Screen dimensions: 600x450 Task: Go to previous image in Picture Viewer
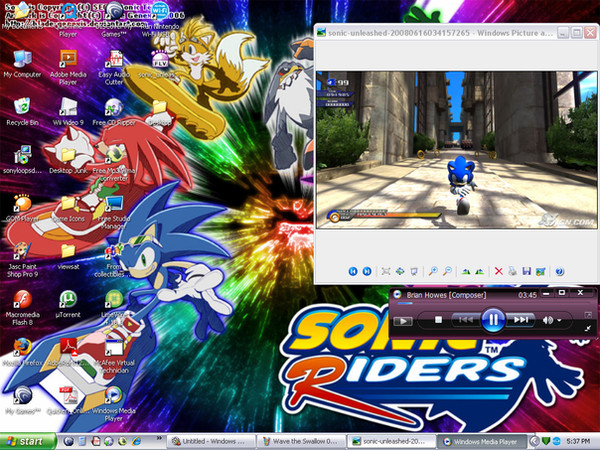pyautogui.click(x=353, y=271)
